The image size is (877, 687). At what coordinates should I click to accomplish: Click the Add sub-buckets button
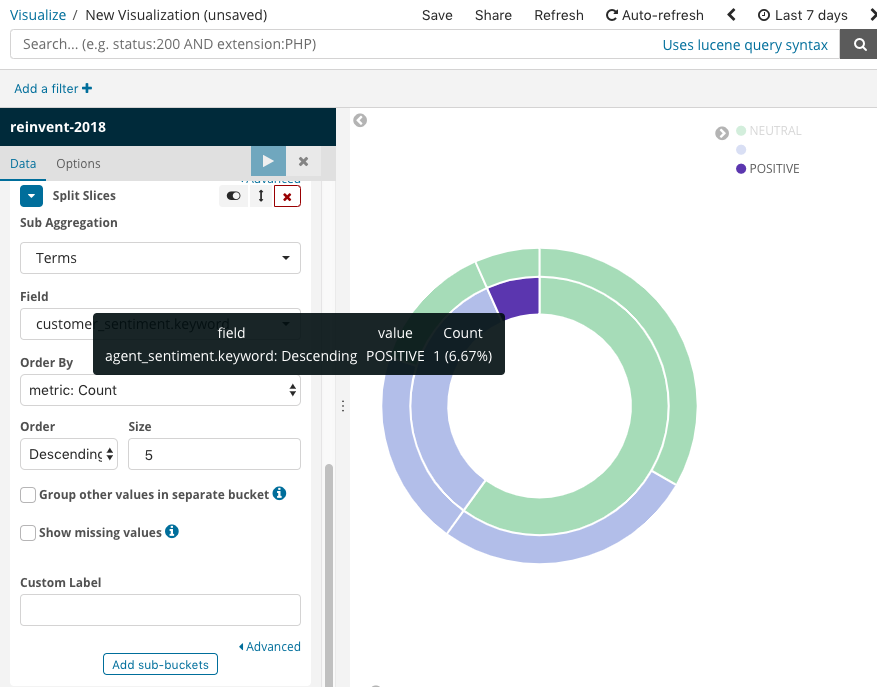point(161,664)
